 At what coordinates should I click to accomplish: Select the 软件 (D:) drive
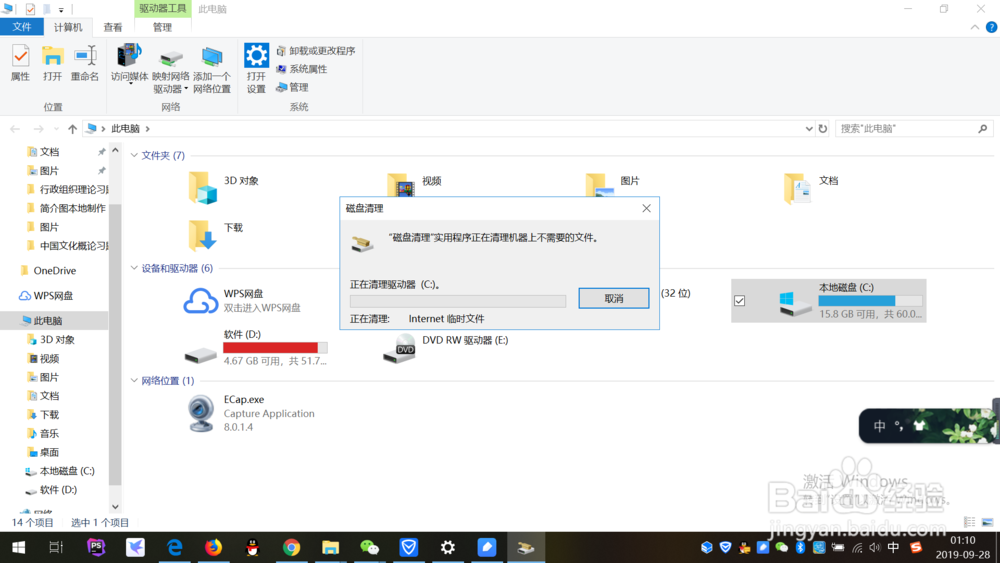[x=255, y=347]
